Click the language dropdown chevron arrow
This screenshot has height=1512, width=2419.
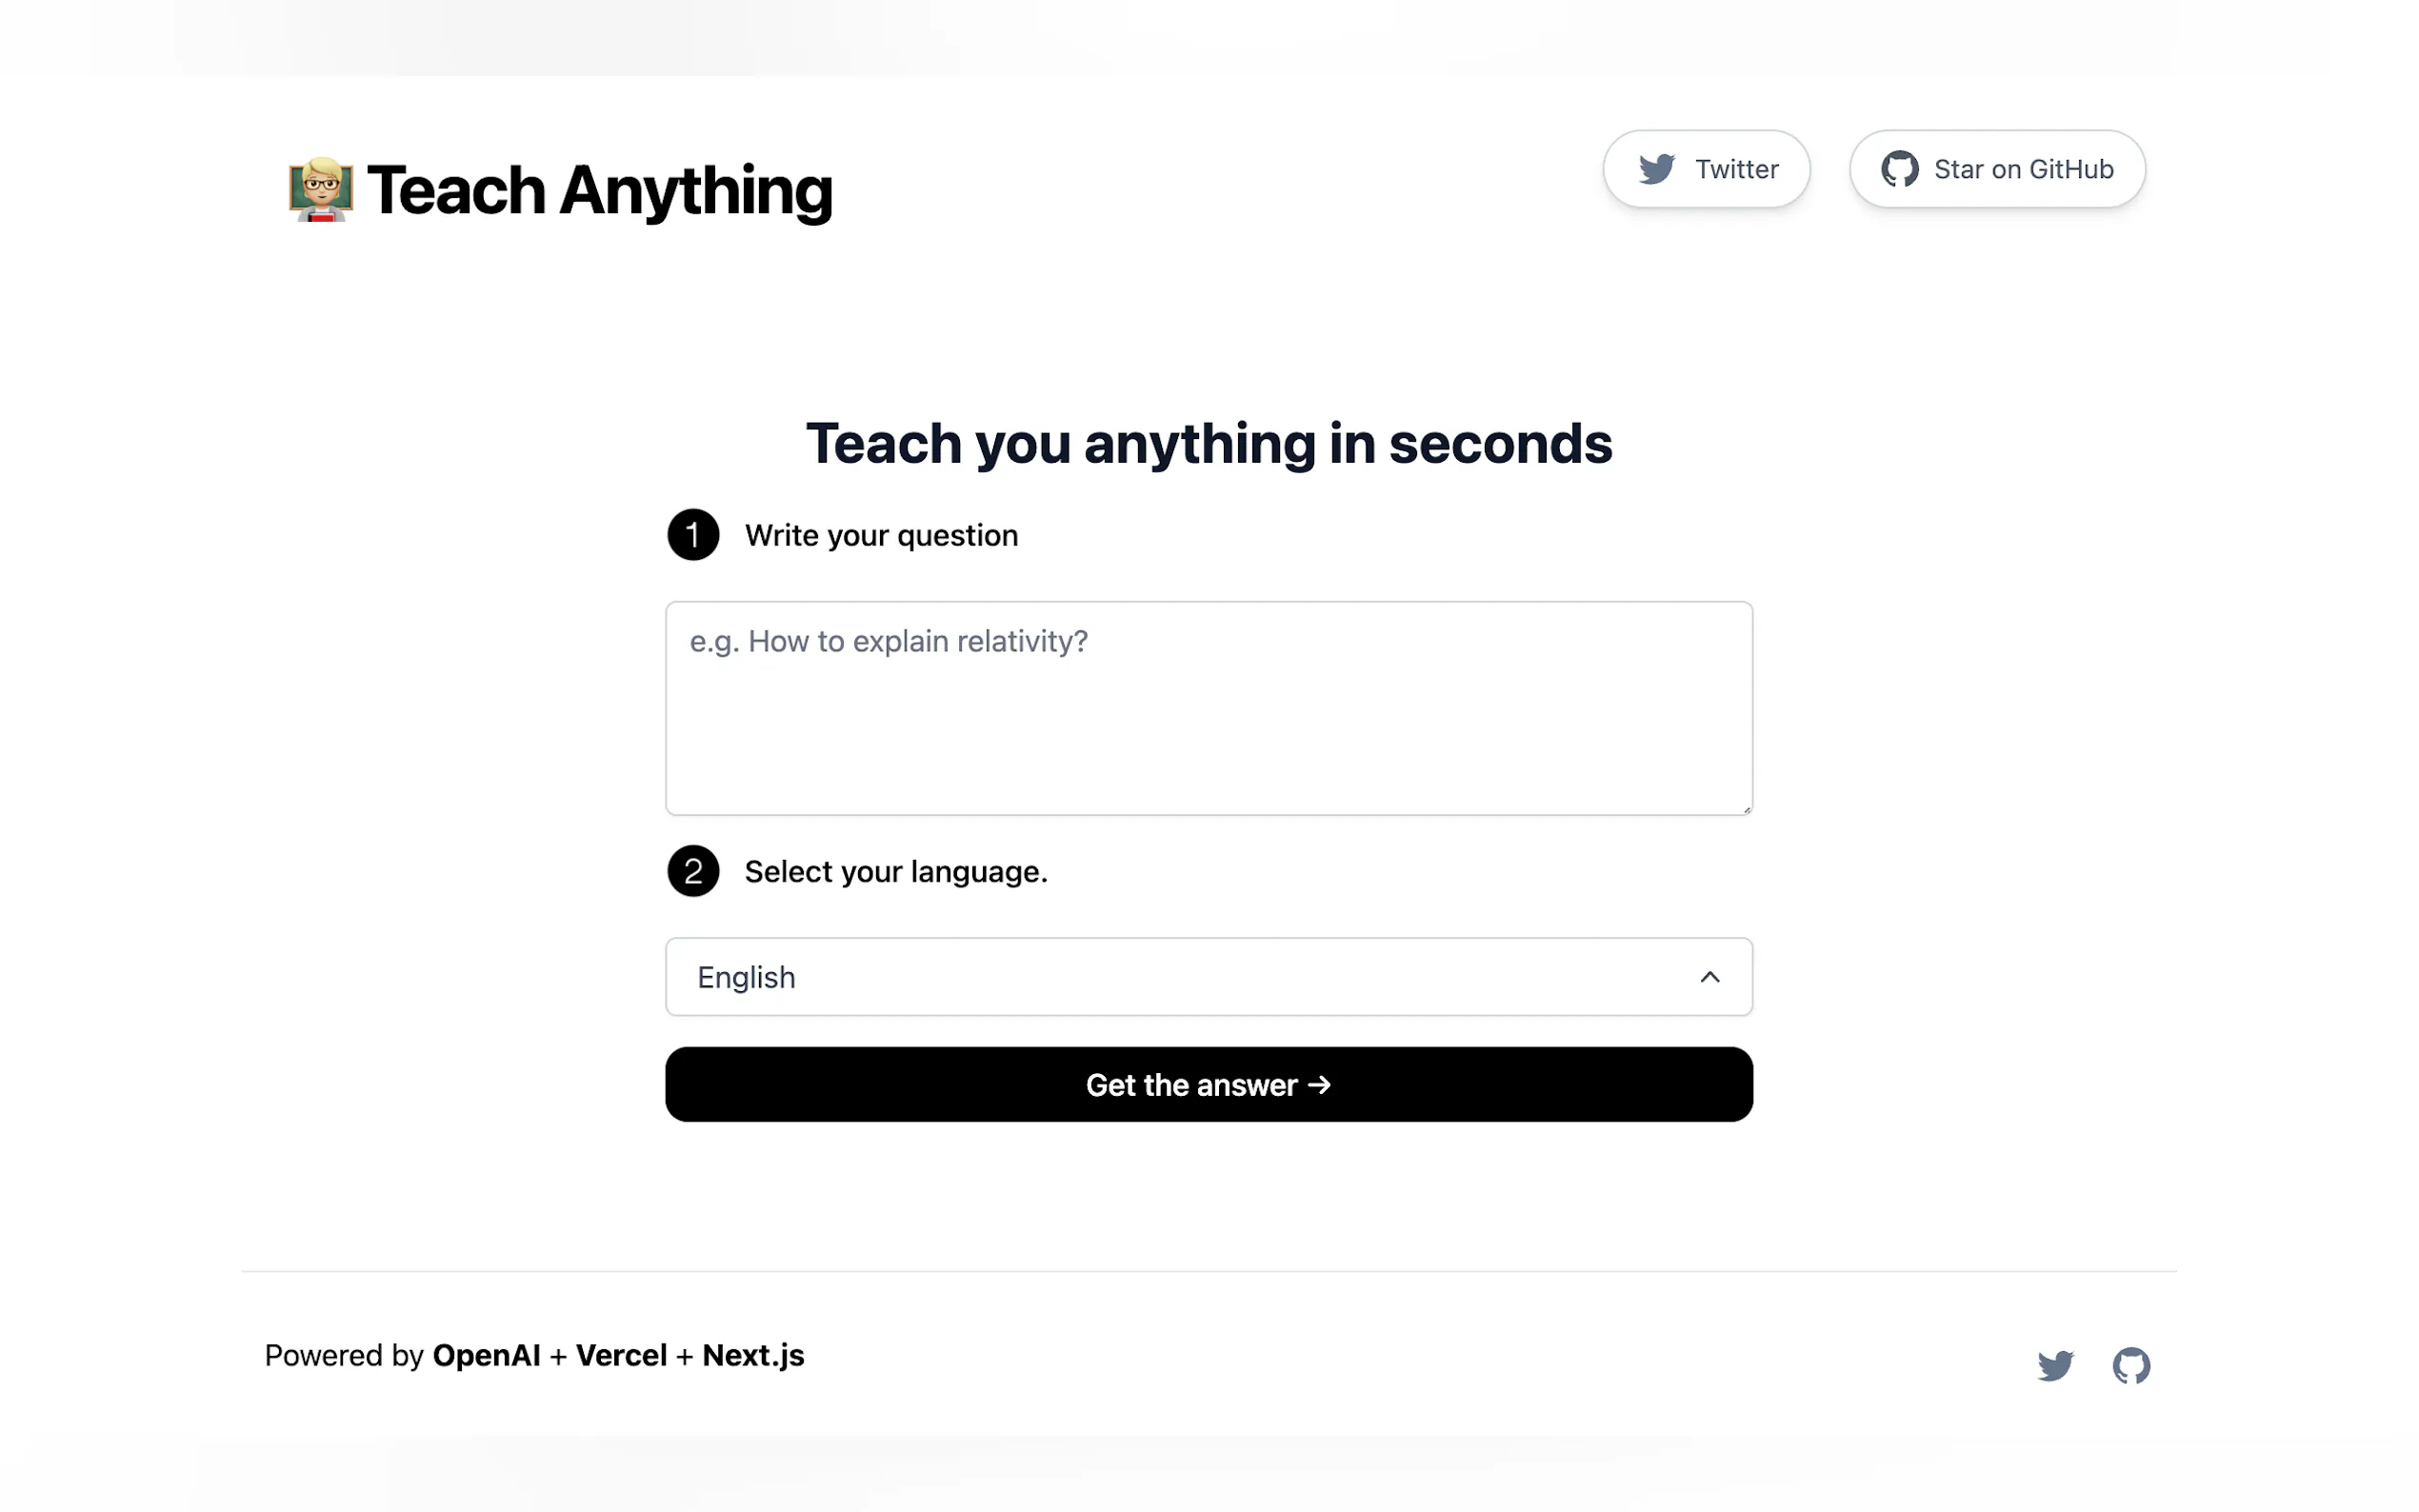click(1709, 977)
